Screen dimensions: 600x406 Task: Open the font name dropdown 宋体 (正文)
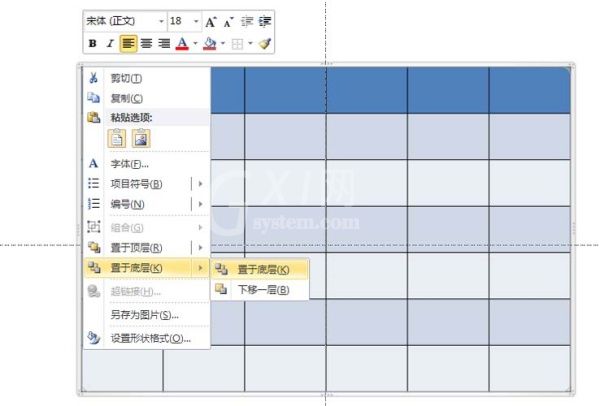tap(161, 21)
